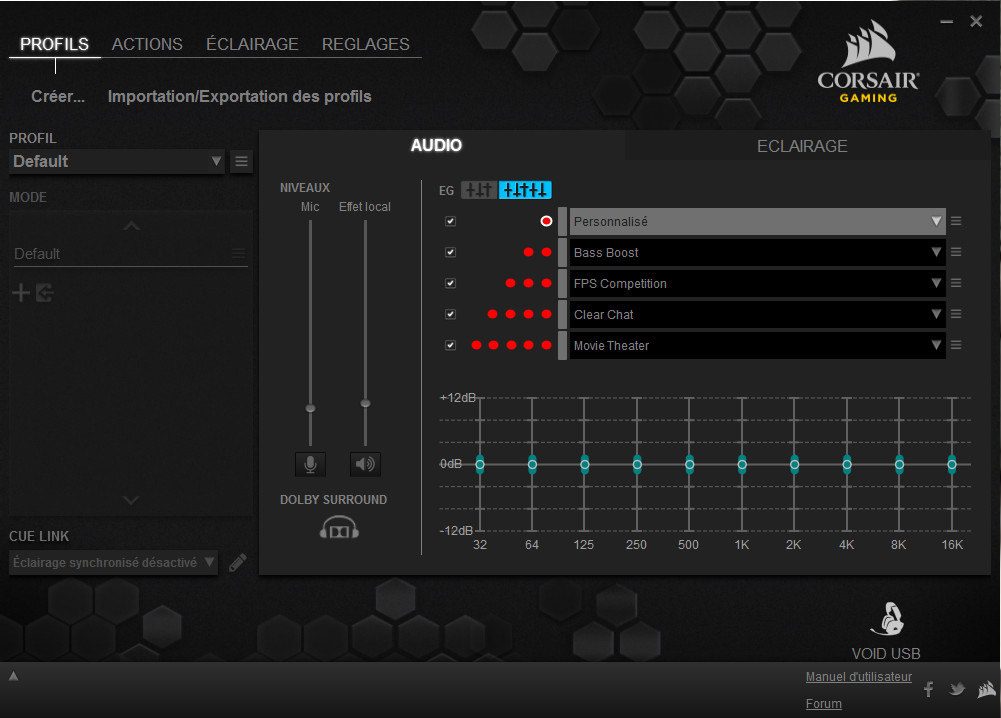
Task: Expand the Clear Chat preset dropdown
Action: pyautogui.click(x=936, y=314)
